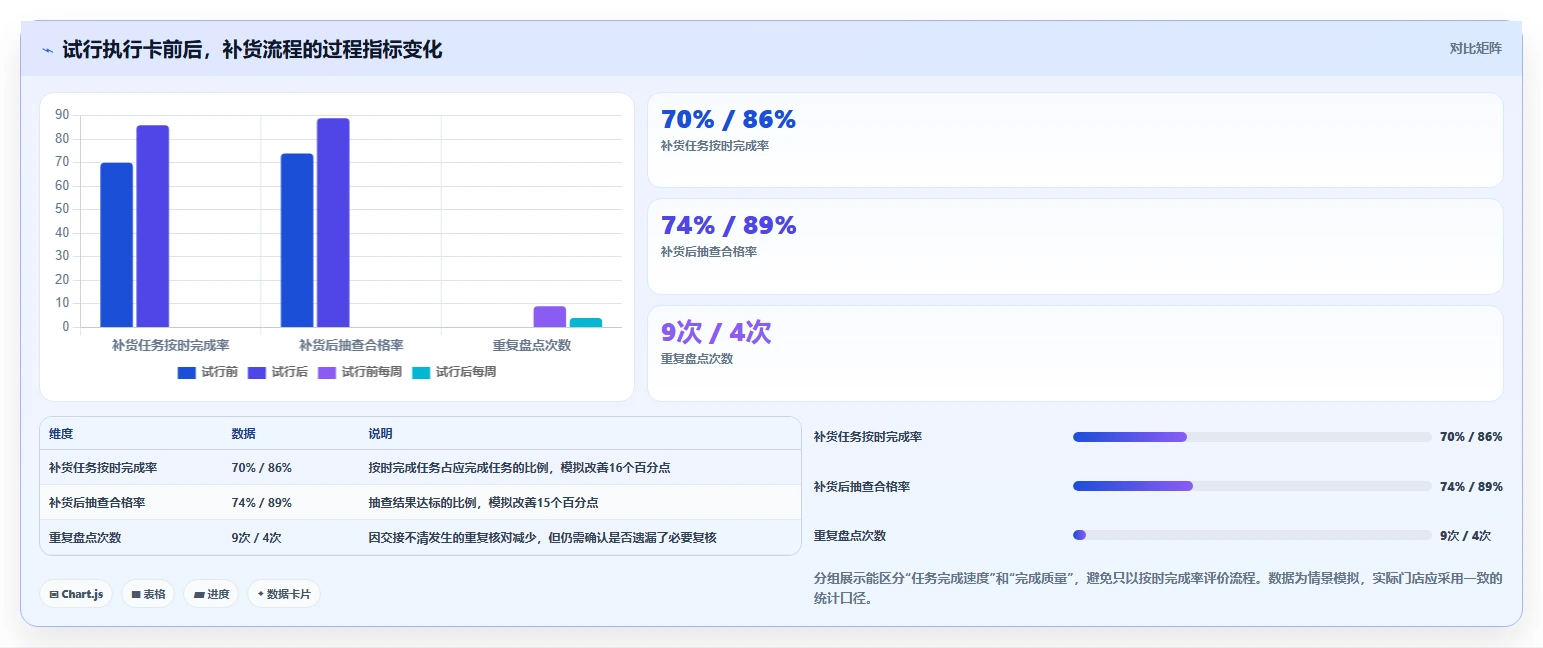
Task: Click the 70% / 86% data card
Action: [1075, 140]
